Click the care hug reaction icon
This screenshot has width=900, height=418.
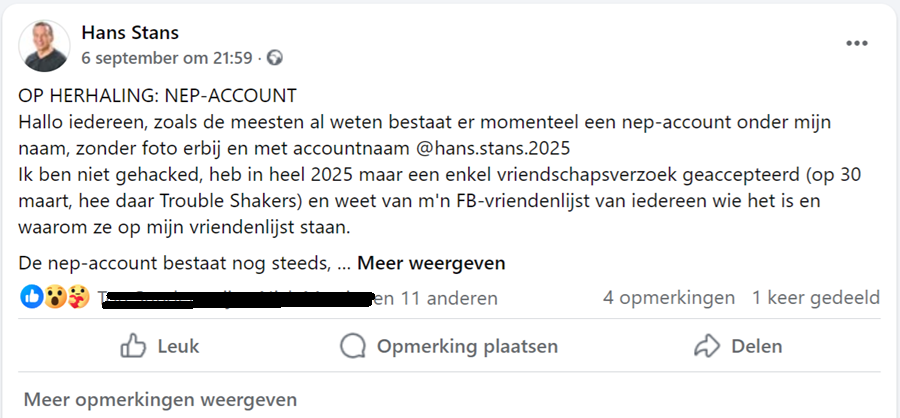click(77, 297)
